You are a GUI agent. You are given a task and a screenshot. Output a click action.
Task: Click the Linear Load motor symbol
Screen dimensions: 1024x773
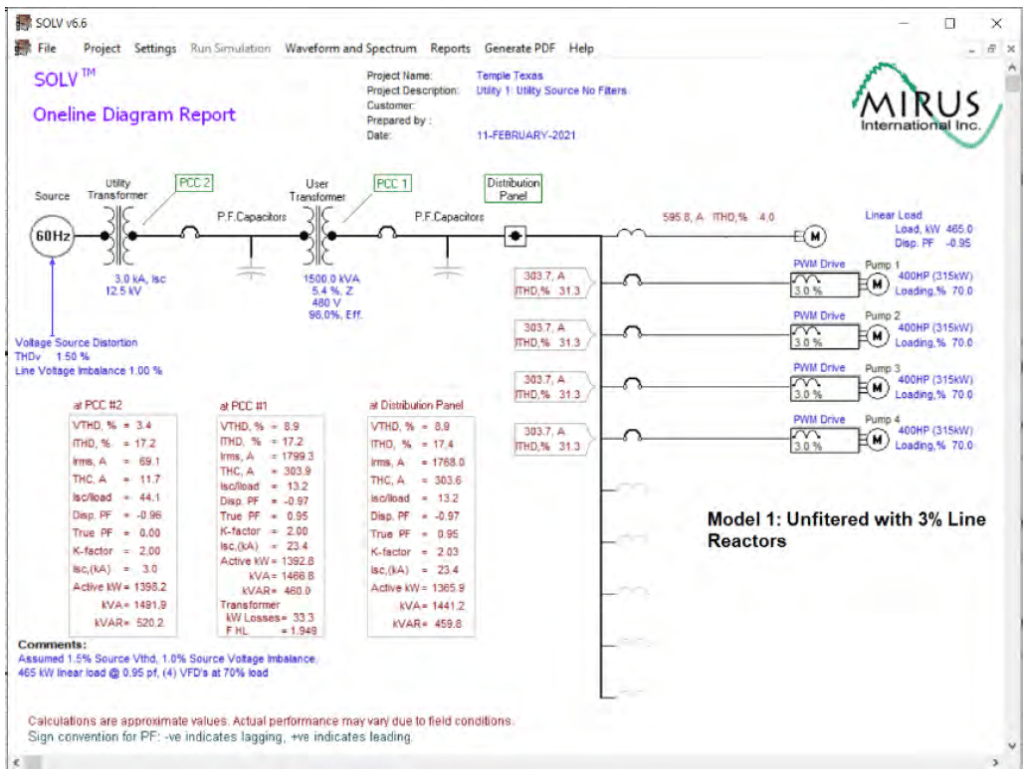coord(814,236)
